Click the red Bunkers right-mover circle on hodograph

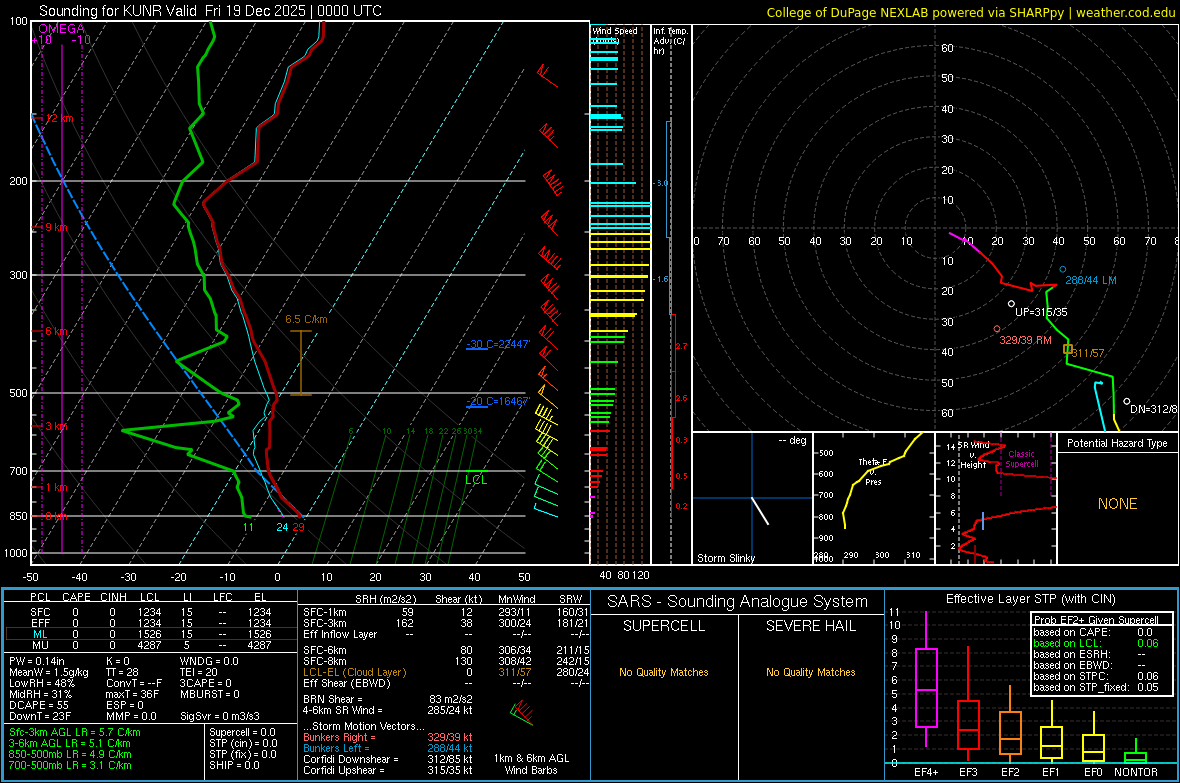(997, 329)
